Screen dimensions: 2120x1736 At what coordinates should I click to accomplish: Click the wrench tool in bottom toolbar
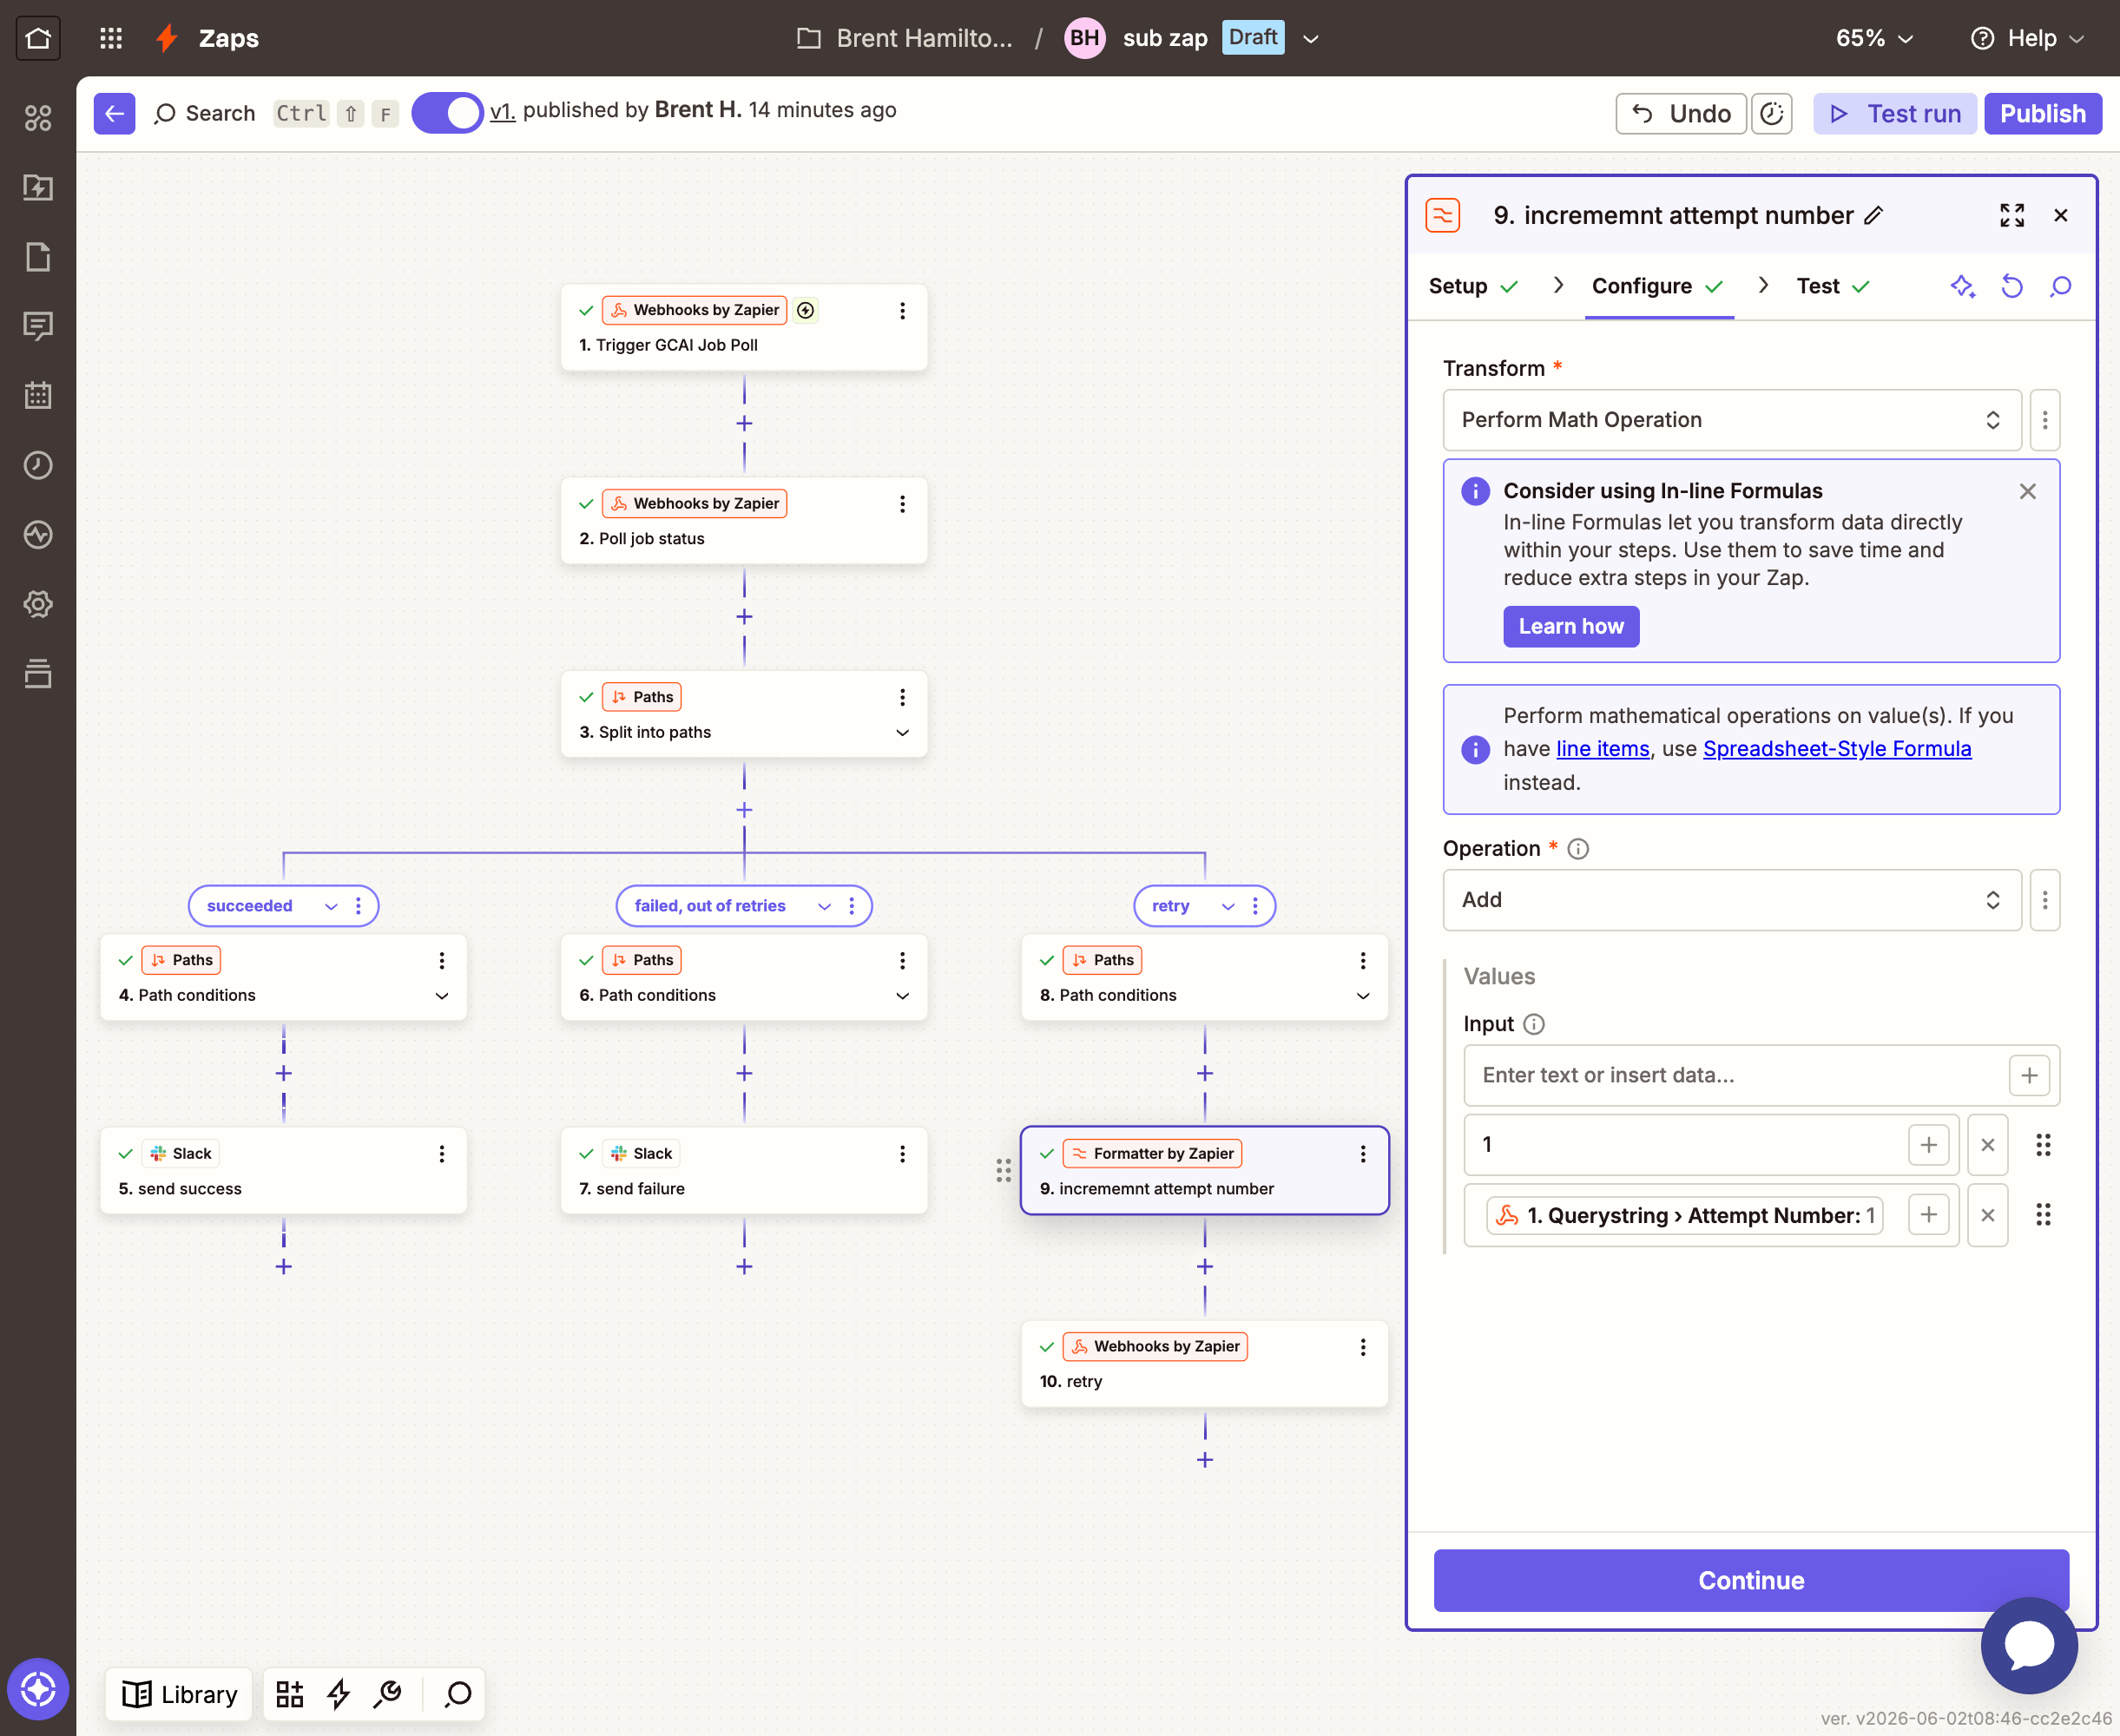pyautogui.click(x=388, y=1694)
